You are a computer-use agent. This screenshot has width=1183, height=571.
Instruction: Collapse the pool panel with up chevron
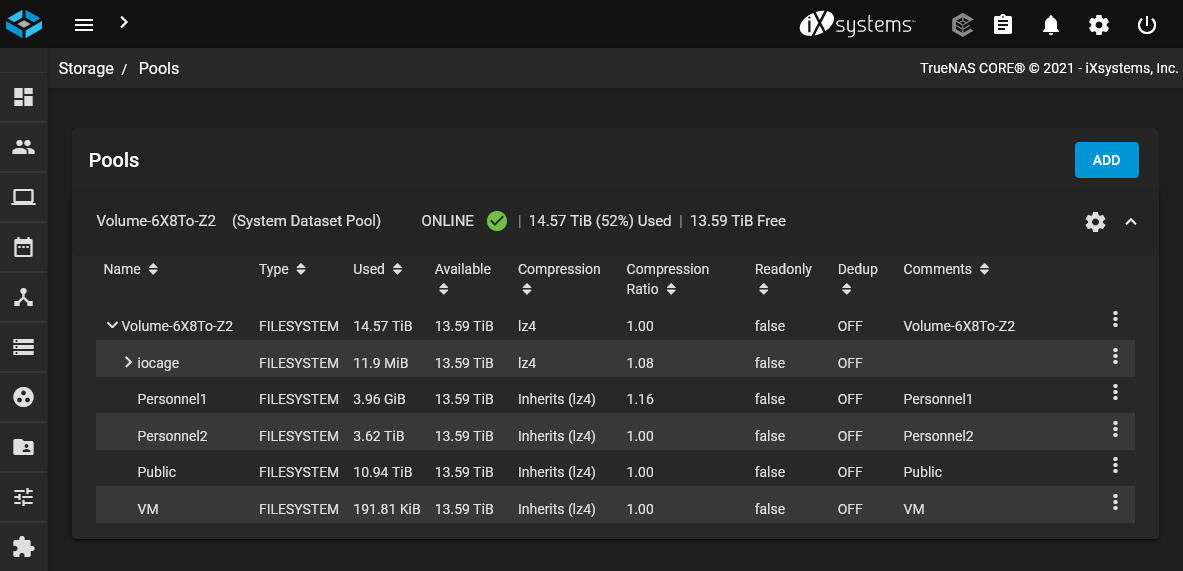click(x=1130, y=222)
